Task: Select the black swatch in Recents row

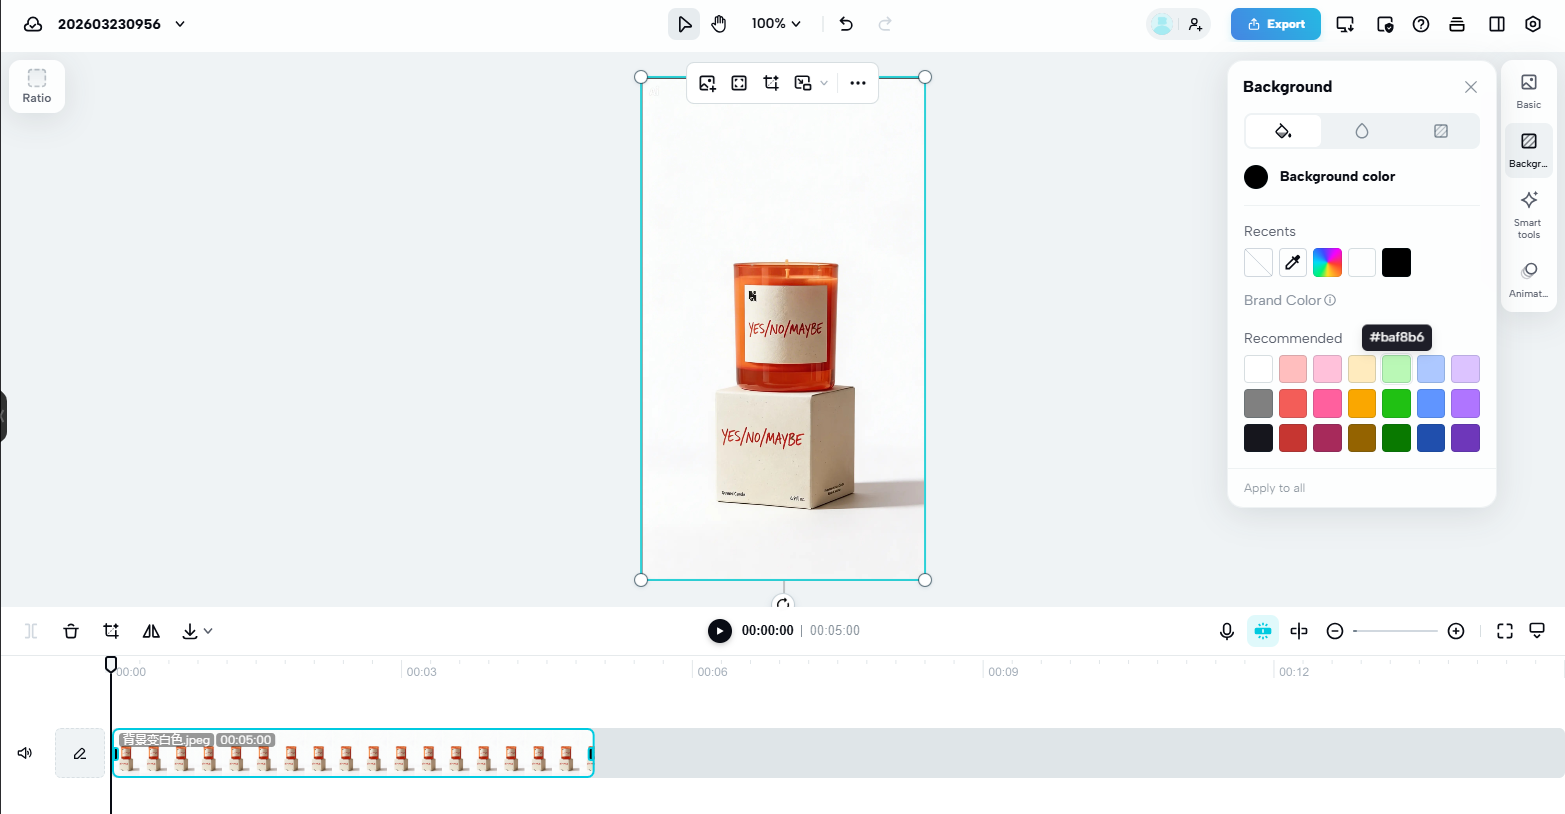Action: 1396,263
